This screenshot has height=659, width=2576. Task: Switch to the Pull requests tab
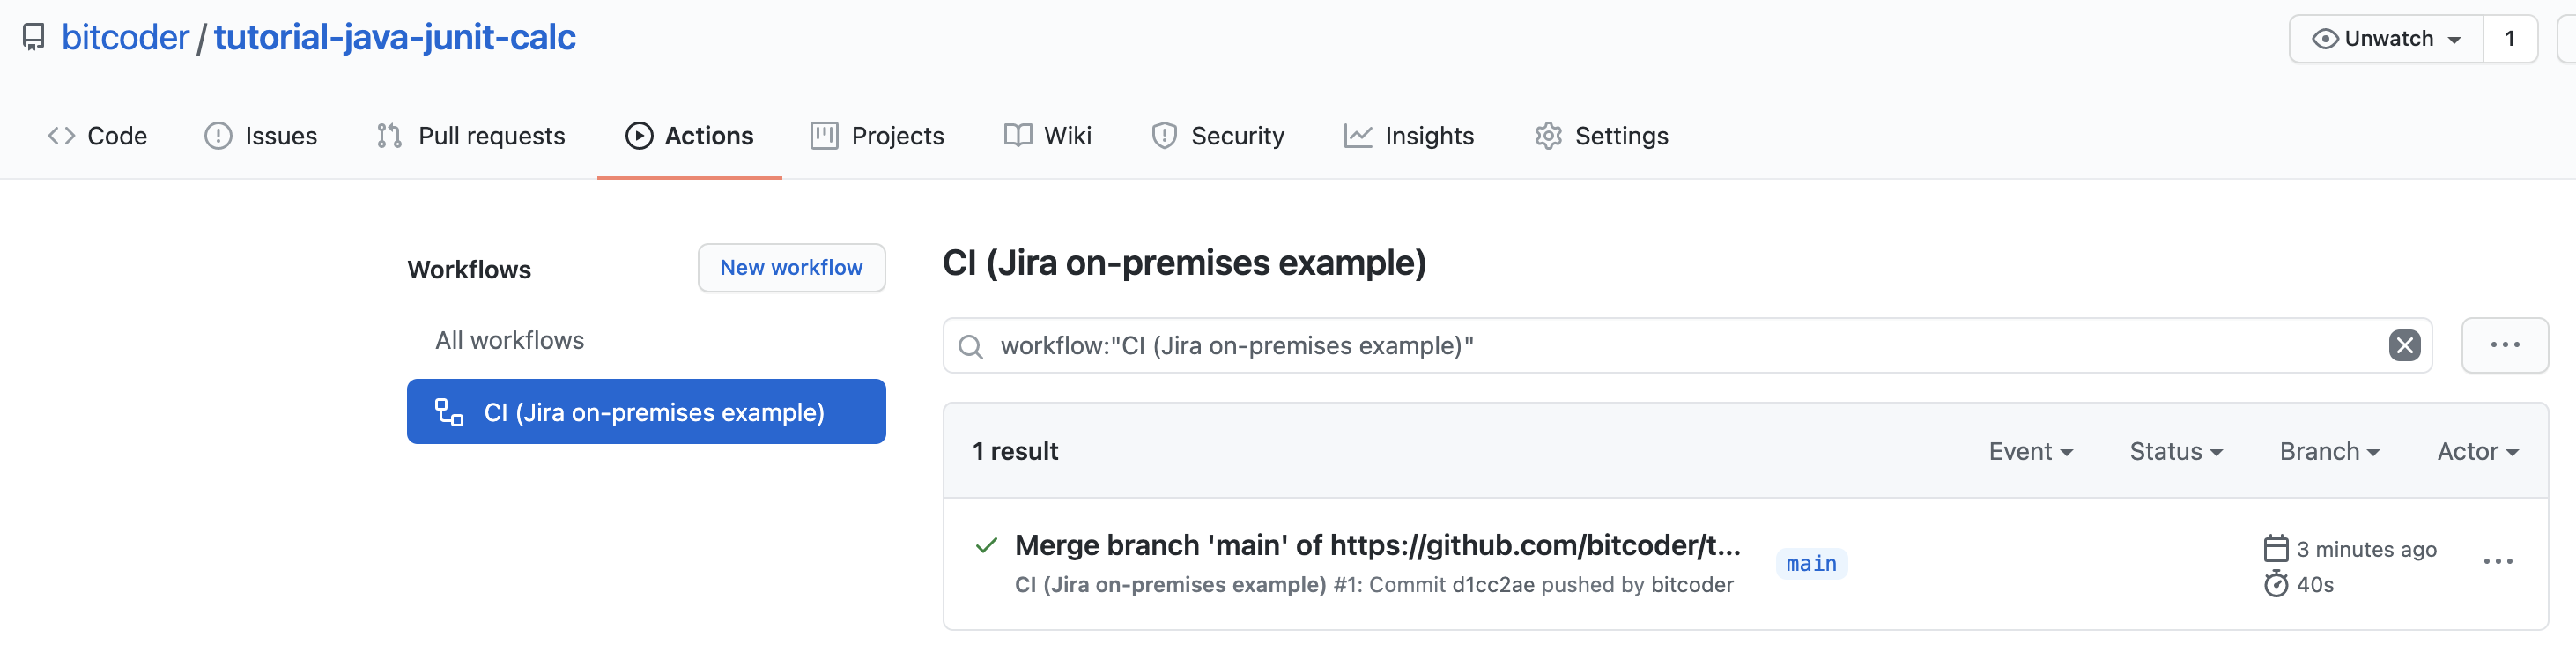(x=471, y=136)
